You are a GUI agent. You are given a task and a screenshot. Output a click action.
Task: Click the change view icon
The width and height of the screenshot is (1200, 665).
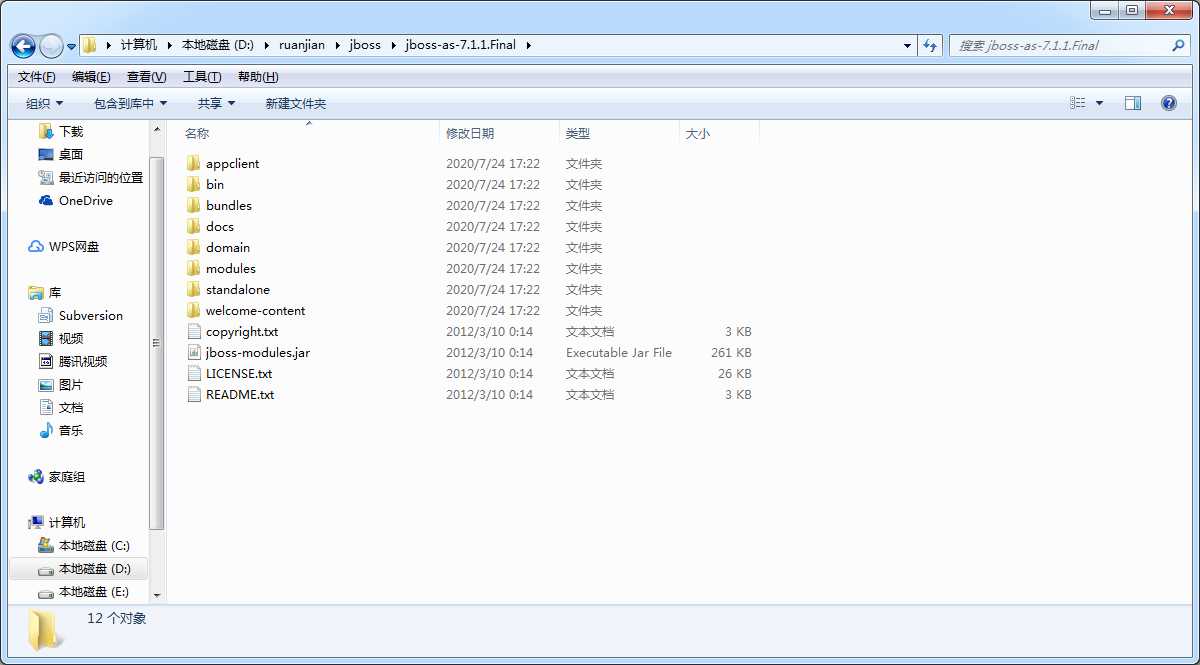click(x=1078, y=103)
